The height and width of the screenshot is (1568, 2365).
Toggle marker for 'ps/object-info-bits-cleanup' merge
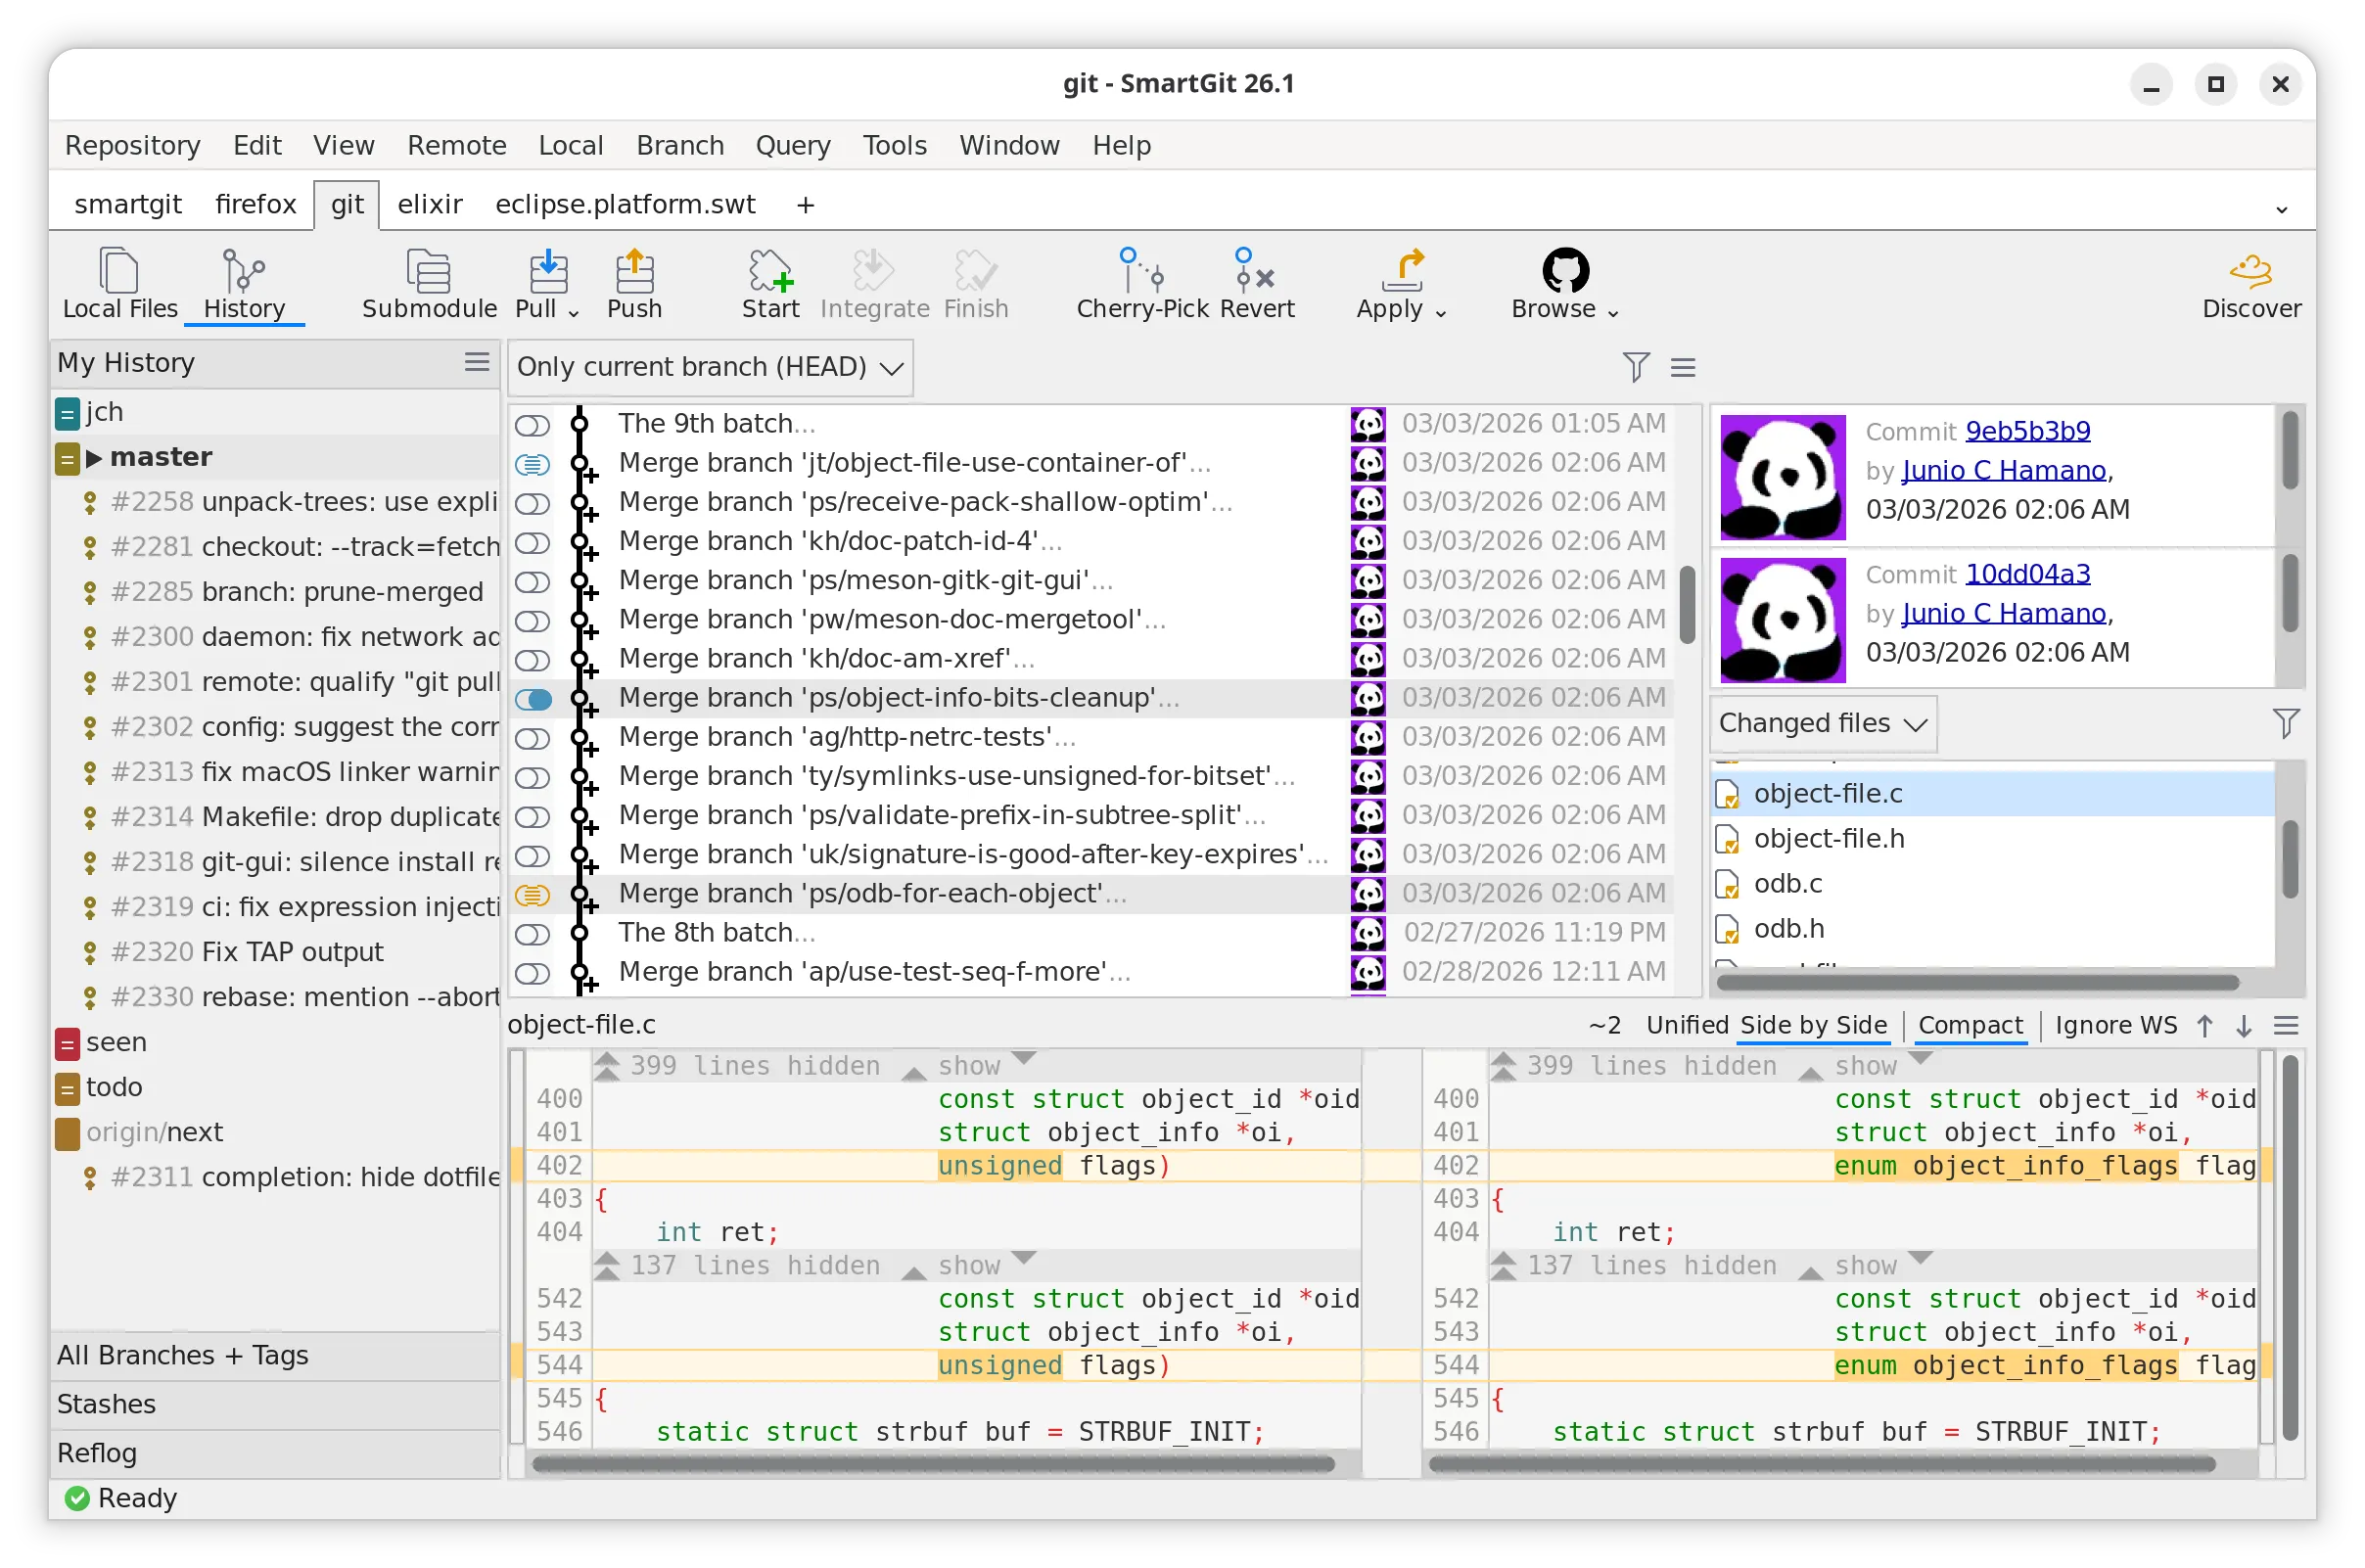point(533,699)
